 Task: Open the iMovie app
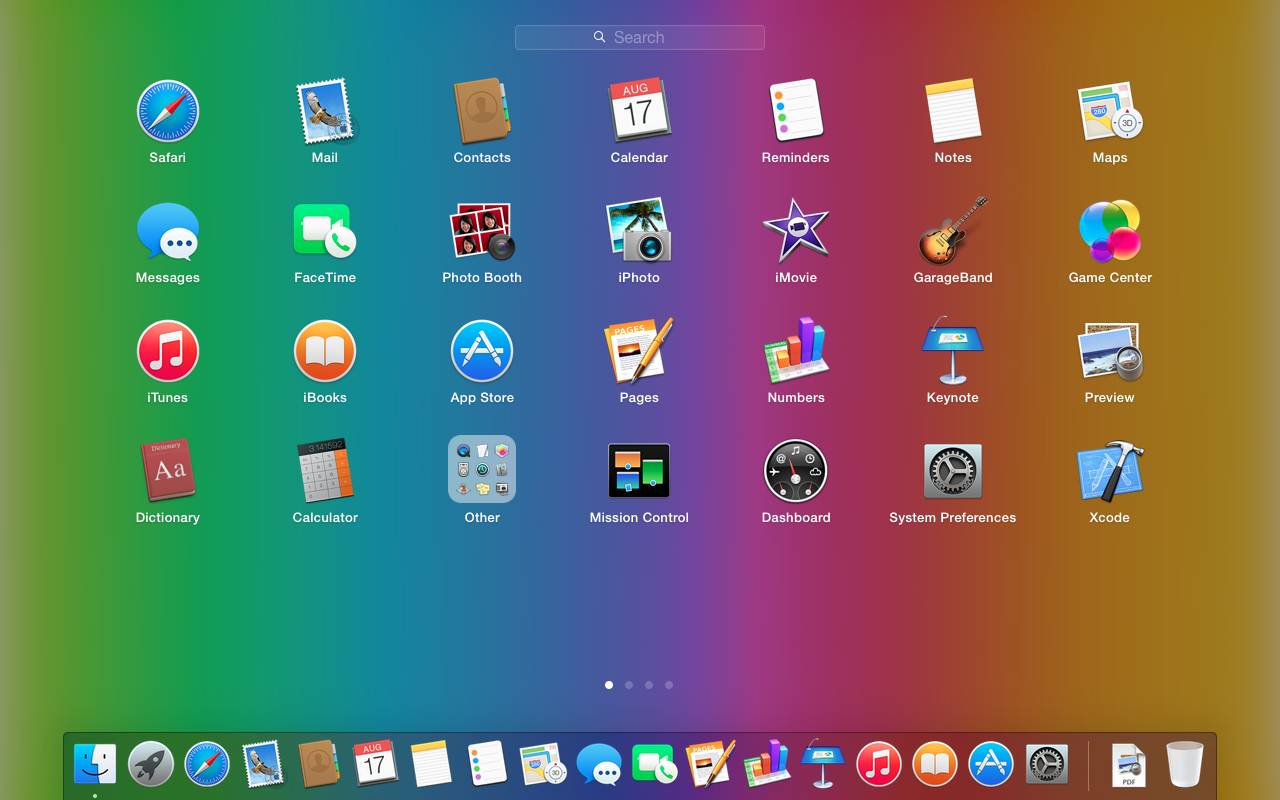pos(796,231)
